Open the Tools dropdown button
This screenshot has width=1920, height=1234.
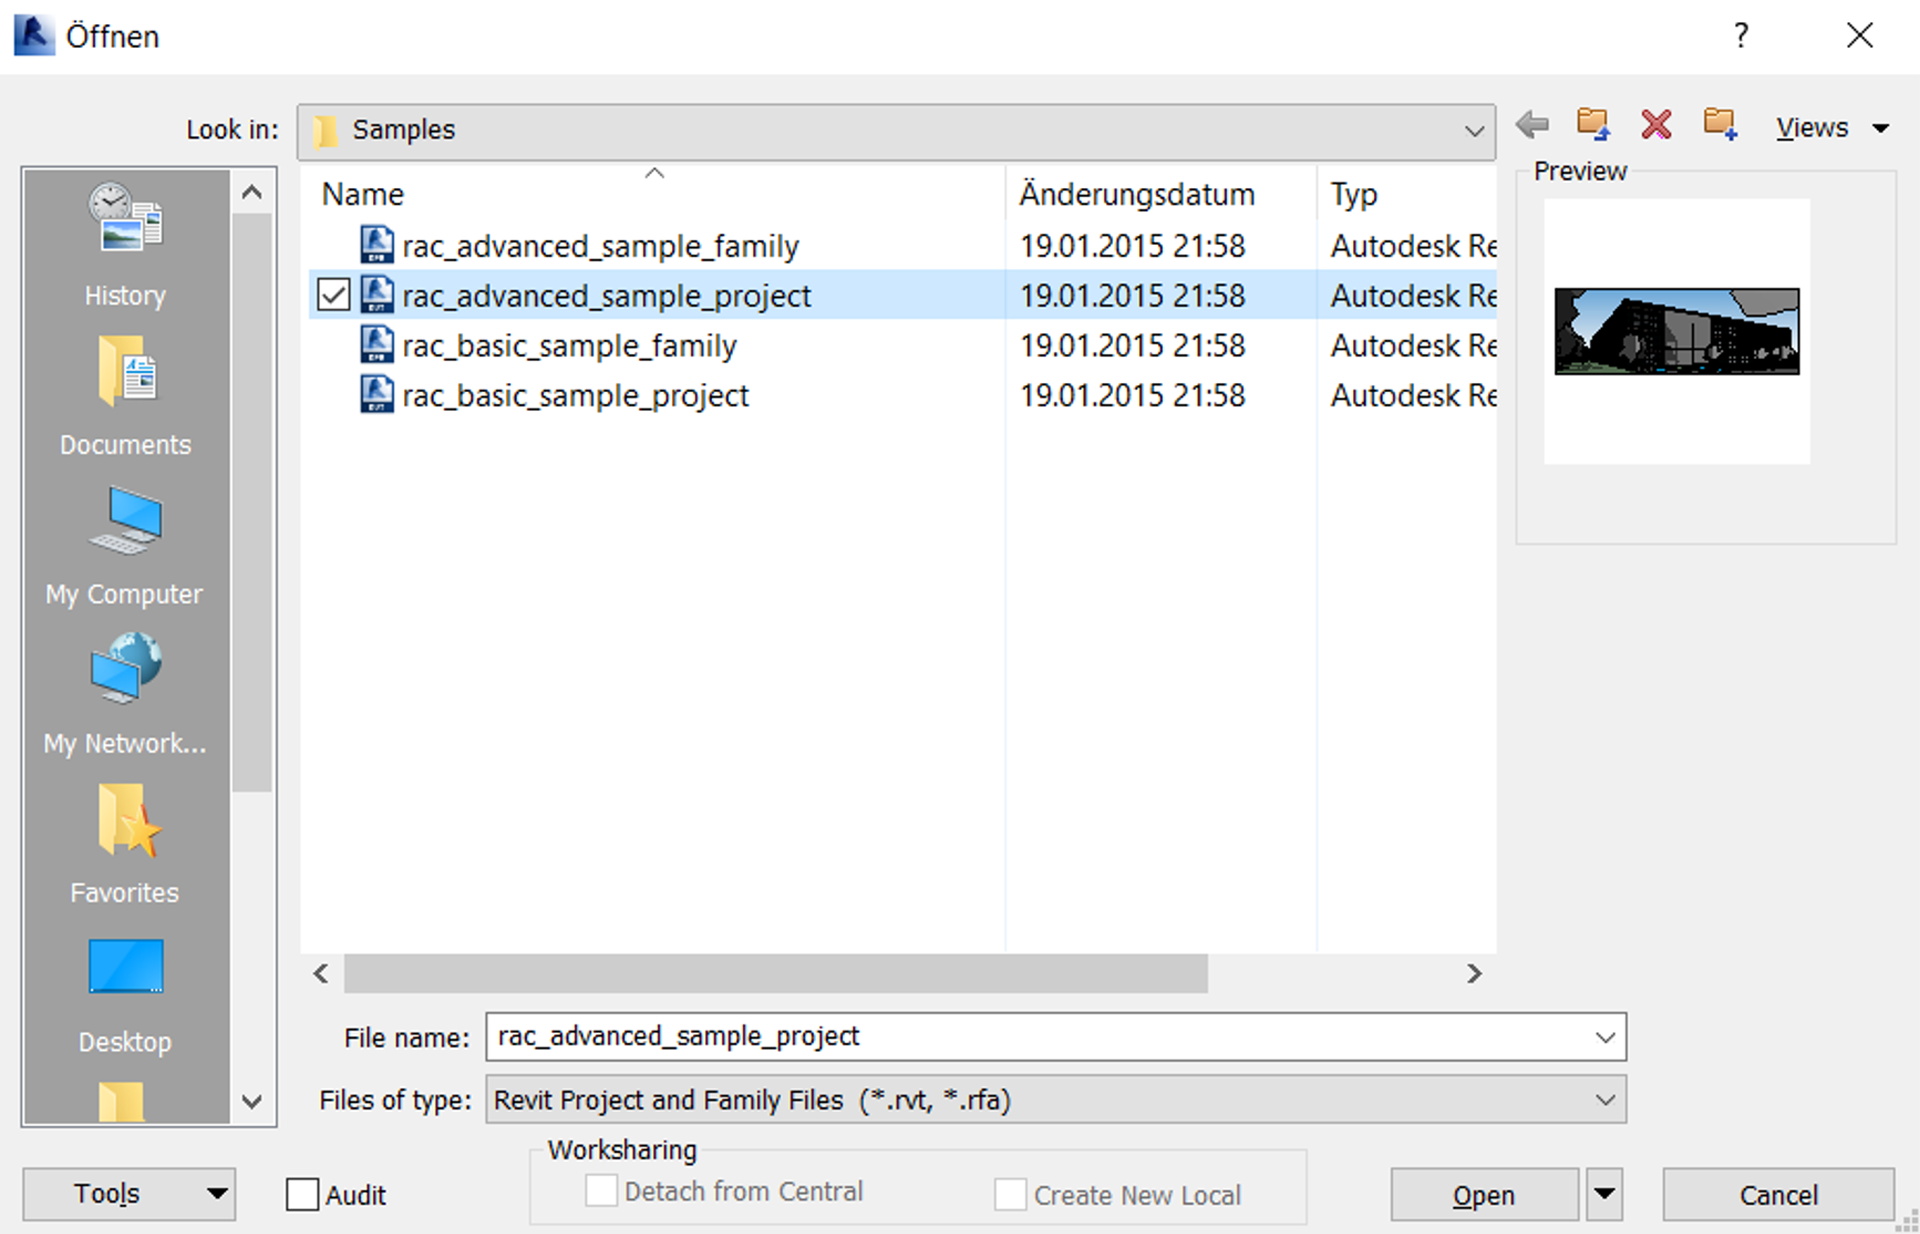[129, 1193]
